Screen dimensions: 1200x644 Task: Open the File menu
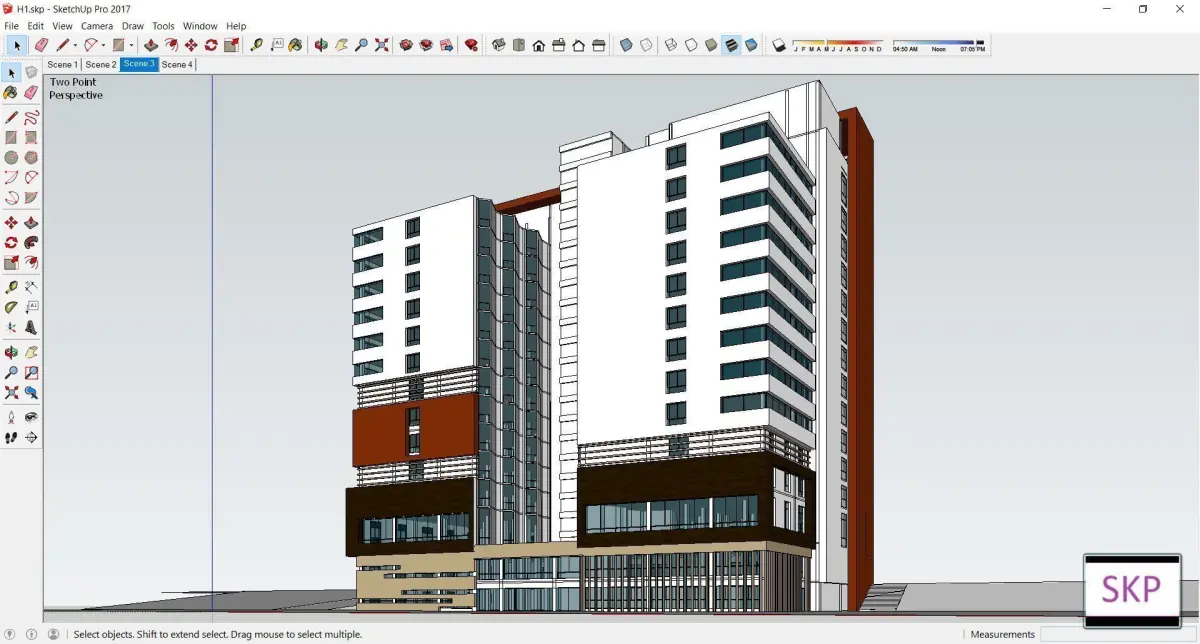click(x=11, y=26)
